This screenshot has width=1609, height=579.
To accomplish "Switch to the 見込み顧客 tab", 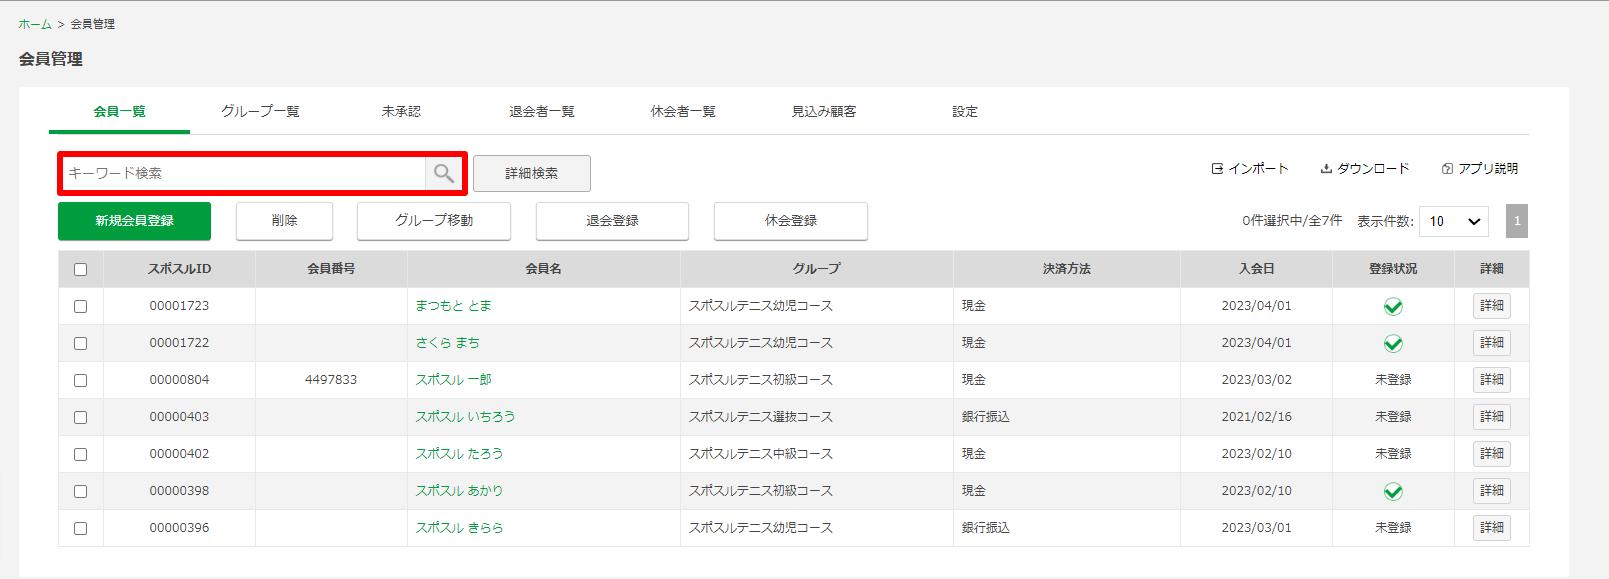I will click(x=824, y=111).
